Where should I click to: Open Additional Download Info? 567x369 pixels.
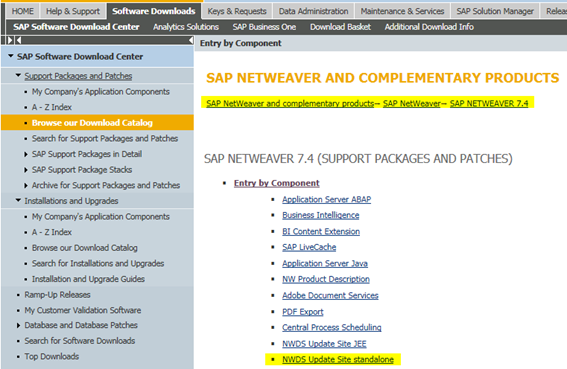(429, 27)
